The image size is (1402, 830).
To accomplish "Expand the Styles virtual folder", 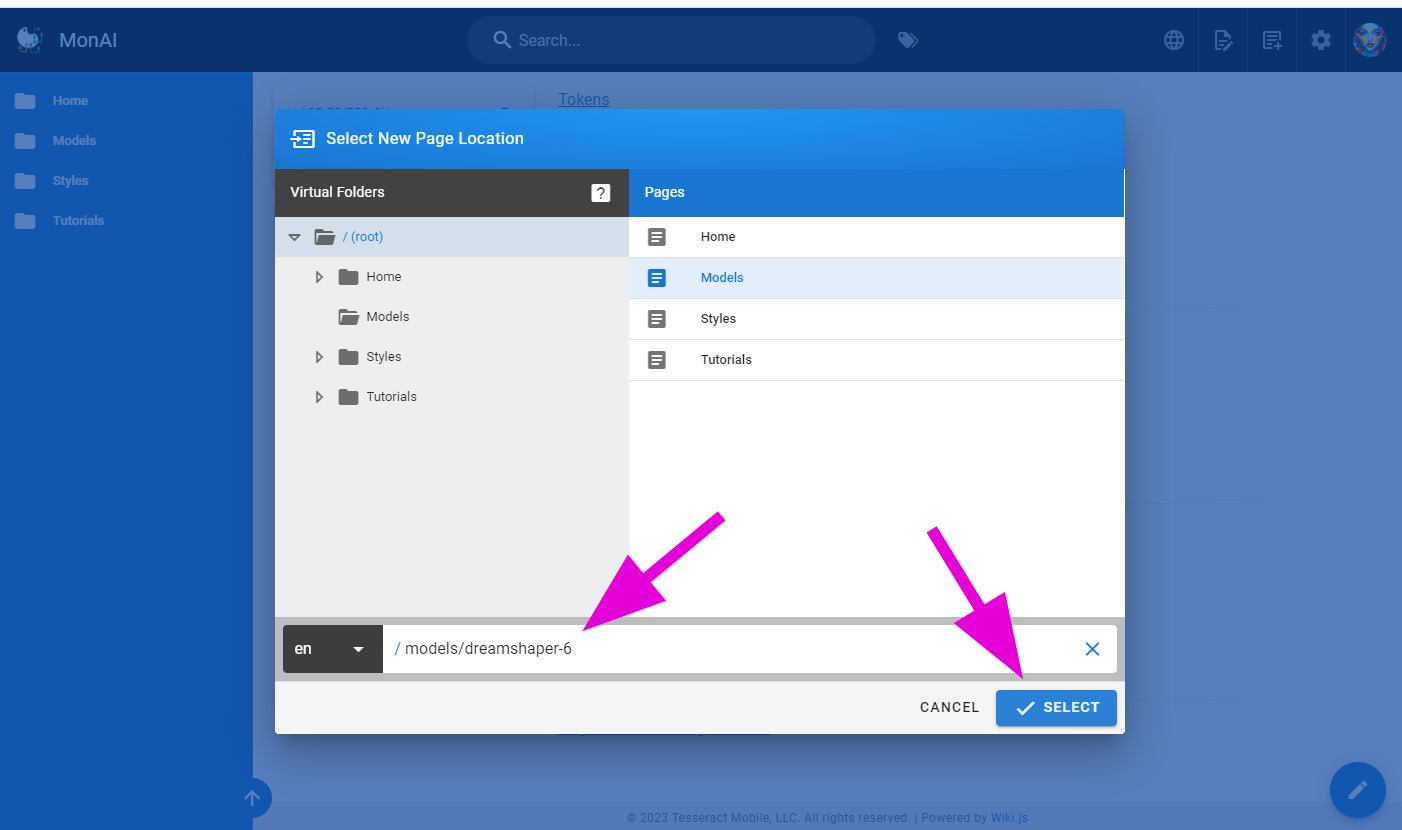I will (319, 357).
